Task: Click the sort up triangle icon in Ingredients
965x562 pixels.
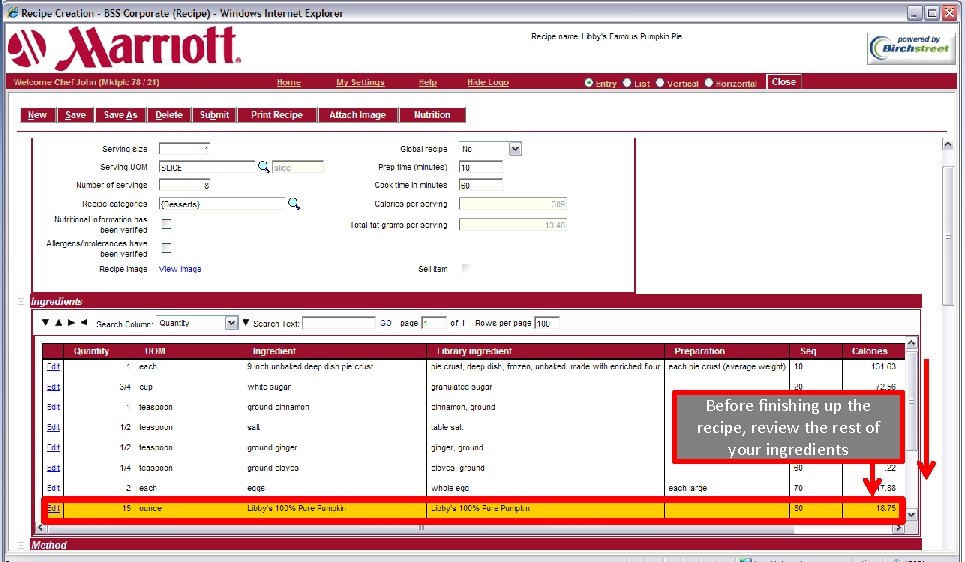Action: point(58,323)
